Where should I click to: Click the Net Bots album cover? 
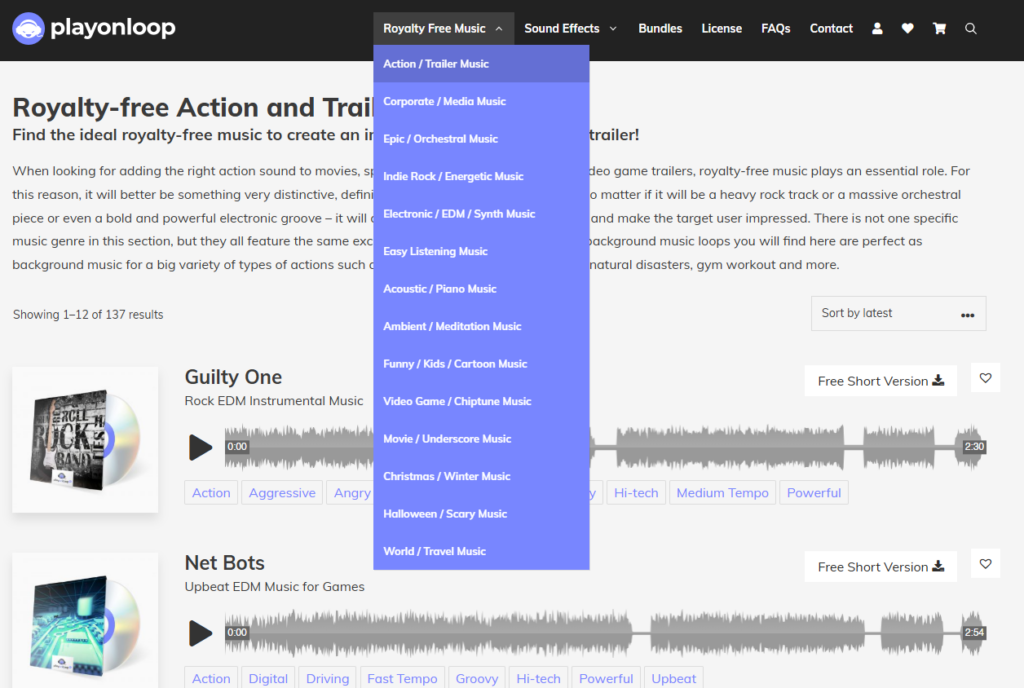(x=85, y=620)
